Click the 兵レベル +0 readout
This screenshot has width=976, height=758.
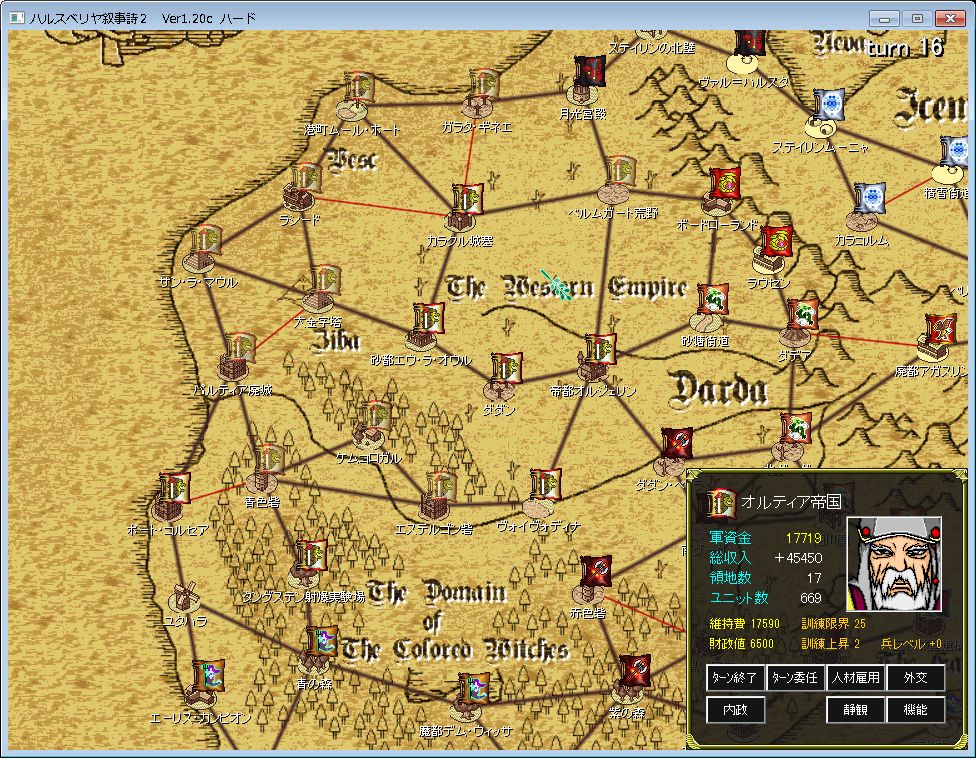click(x=911, y=644)
